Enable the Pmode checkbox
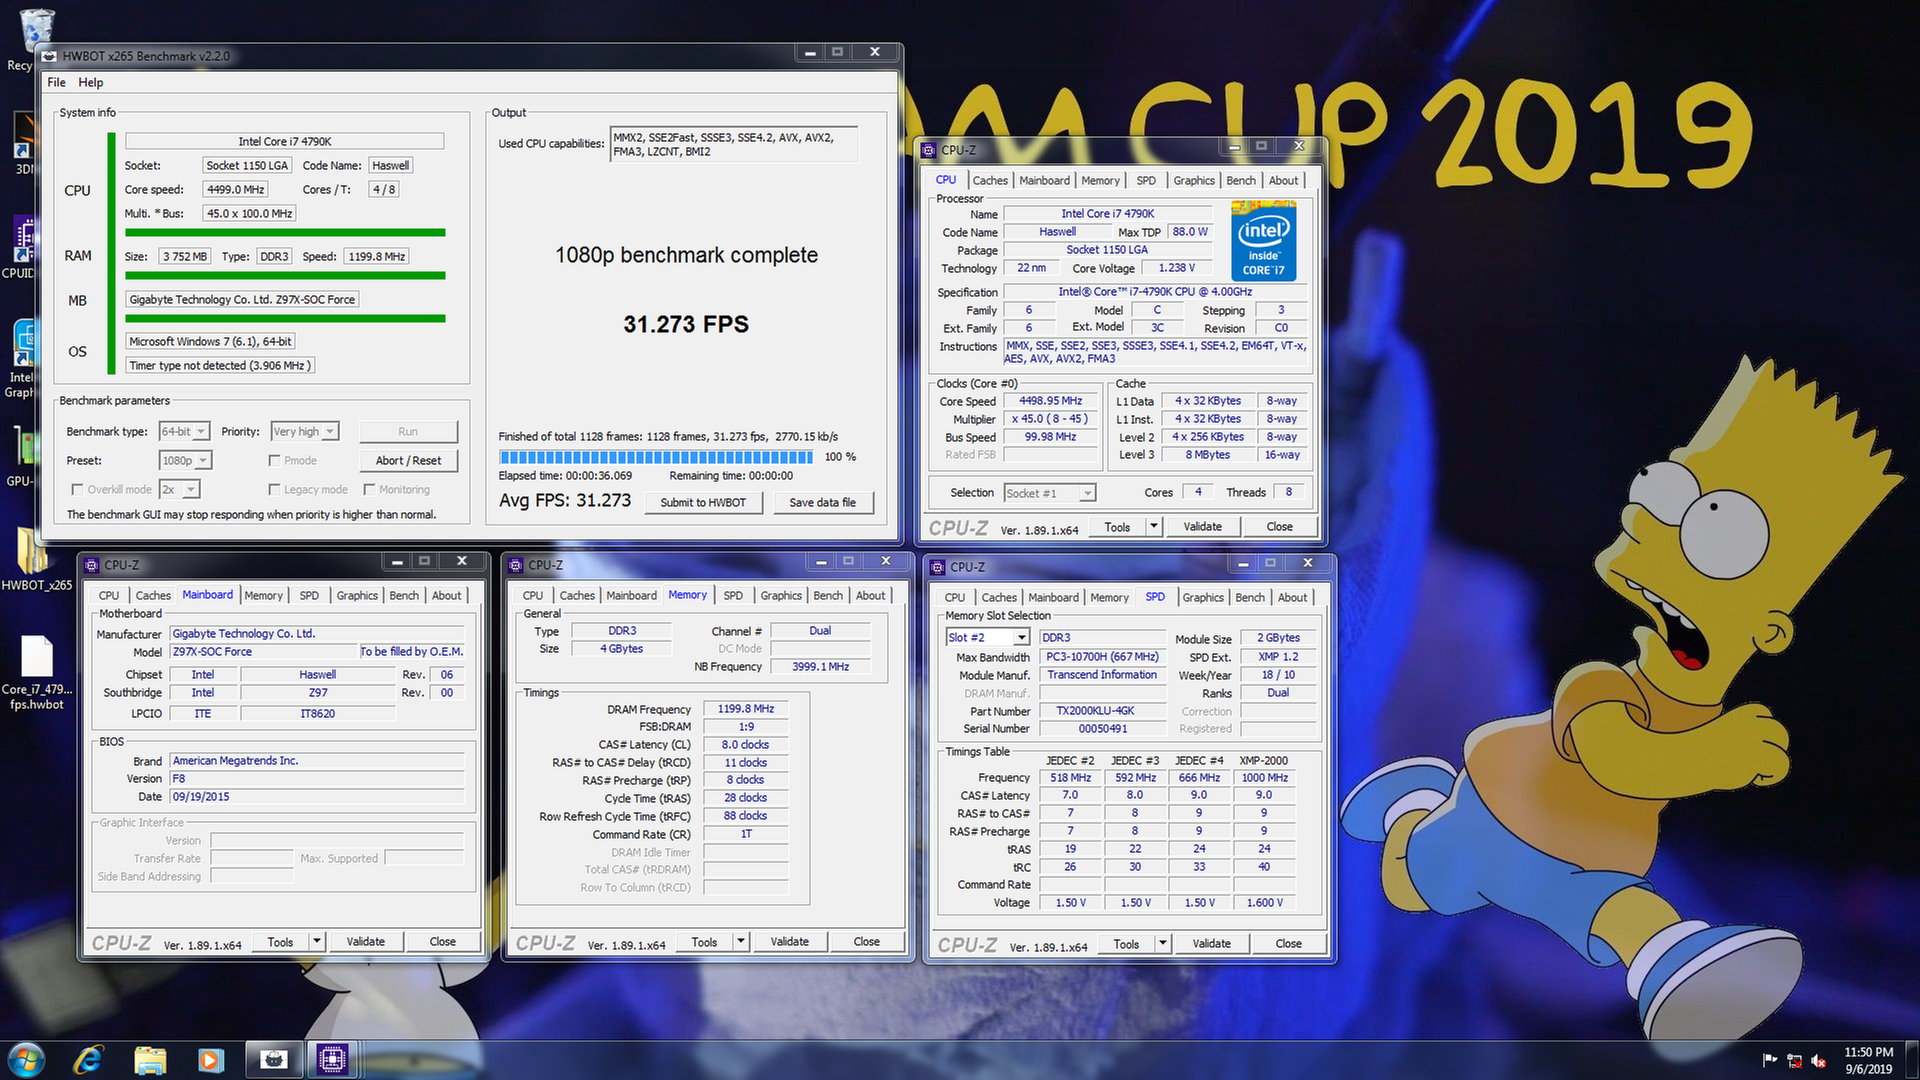The width and height of the screenshot is (1920, 1080). click(274, 460)
